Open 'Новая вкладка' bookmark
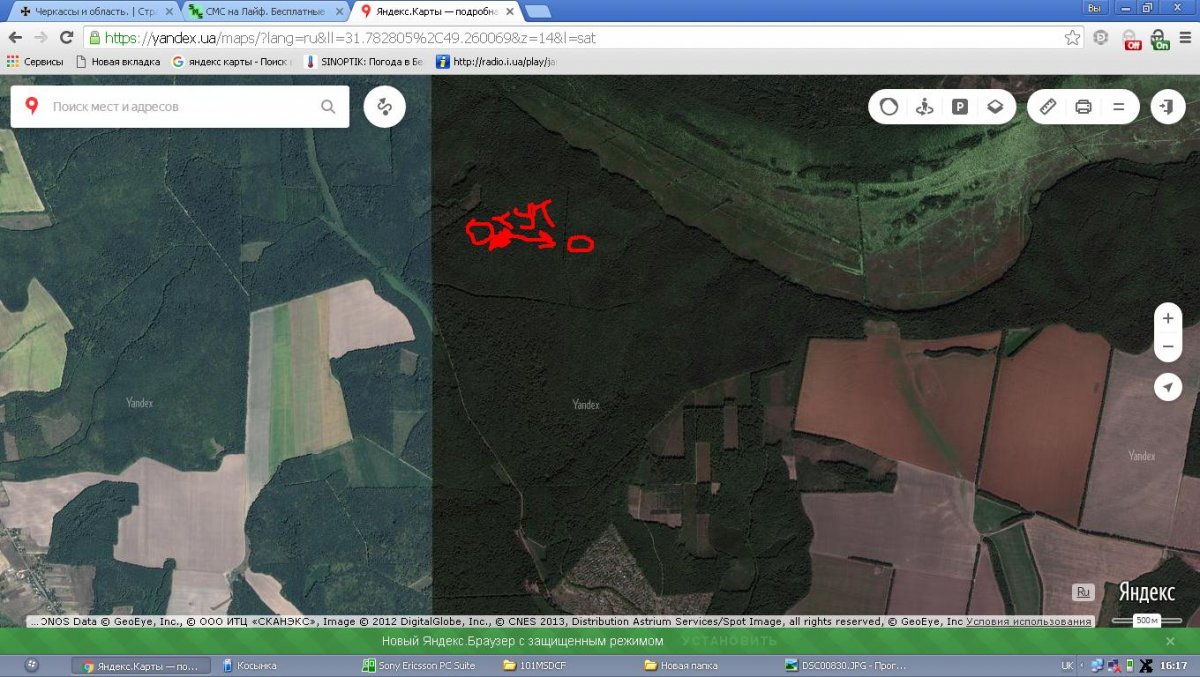This screenshot has width=1200, height=677. (117, 61)
